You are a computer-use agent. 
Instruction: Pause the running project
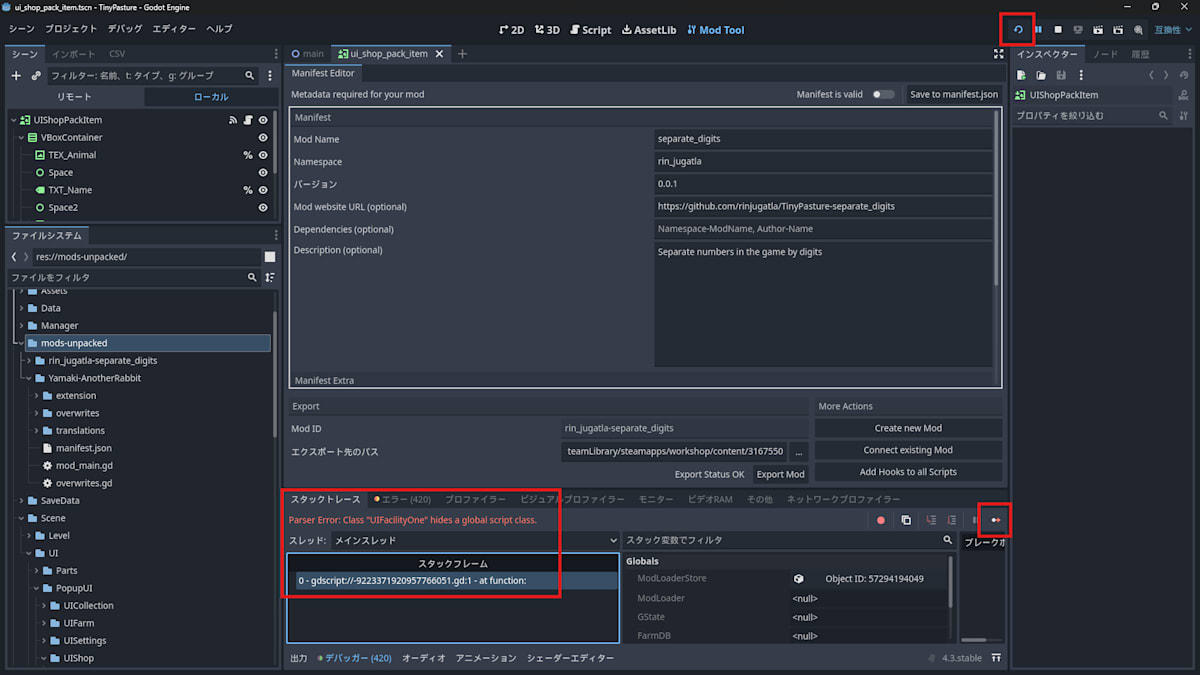(1038, 30)
